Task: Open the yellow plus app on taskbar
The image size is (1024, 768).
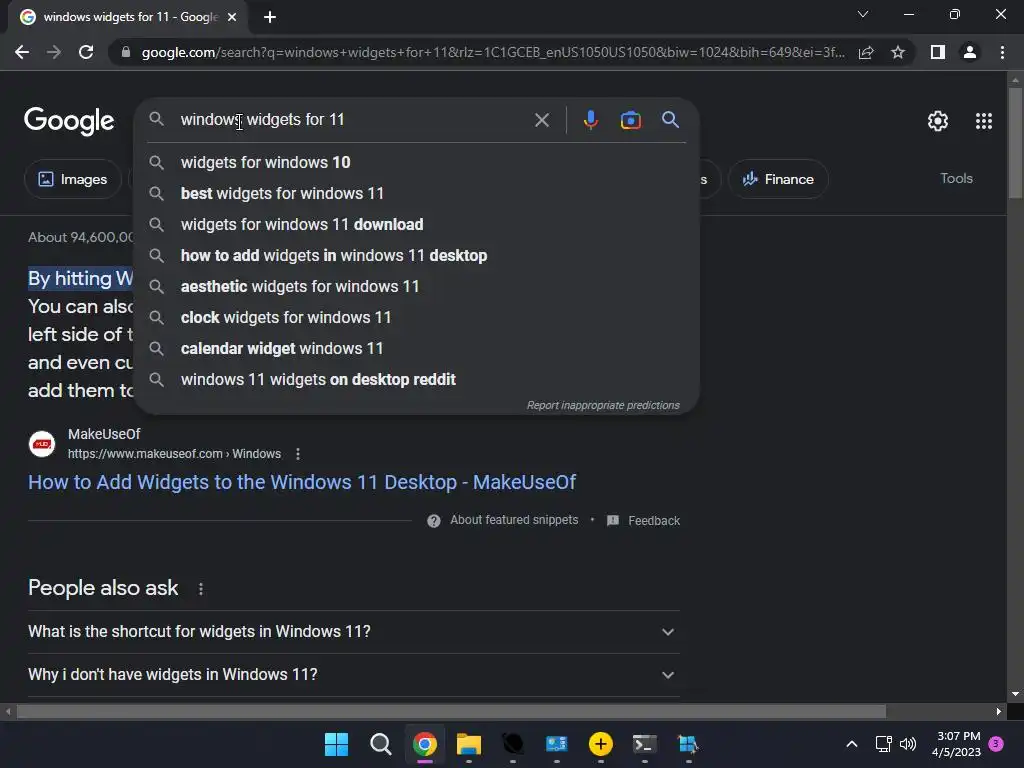Action: pyautogui.click(x=600, y=744)
